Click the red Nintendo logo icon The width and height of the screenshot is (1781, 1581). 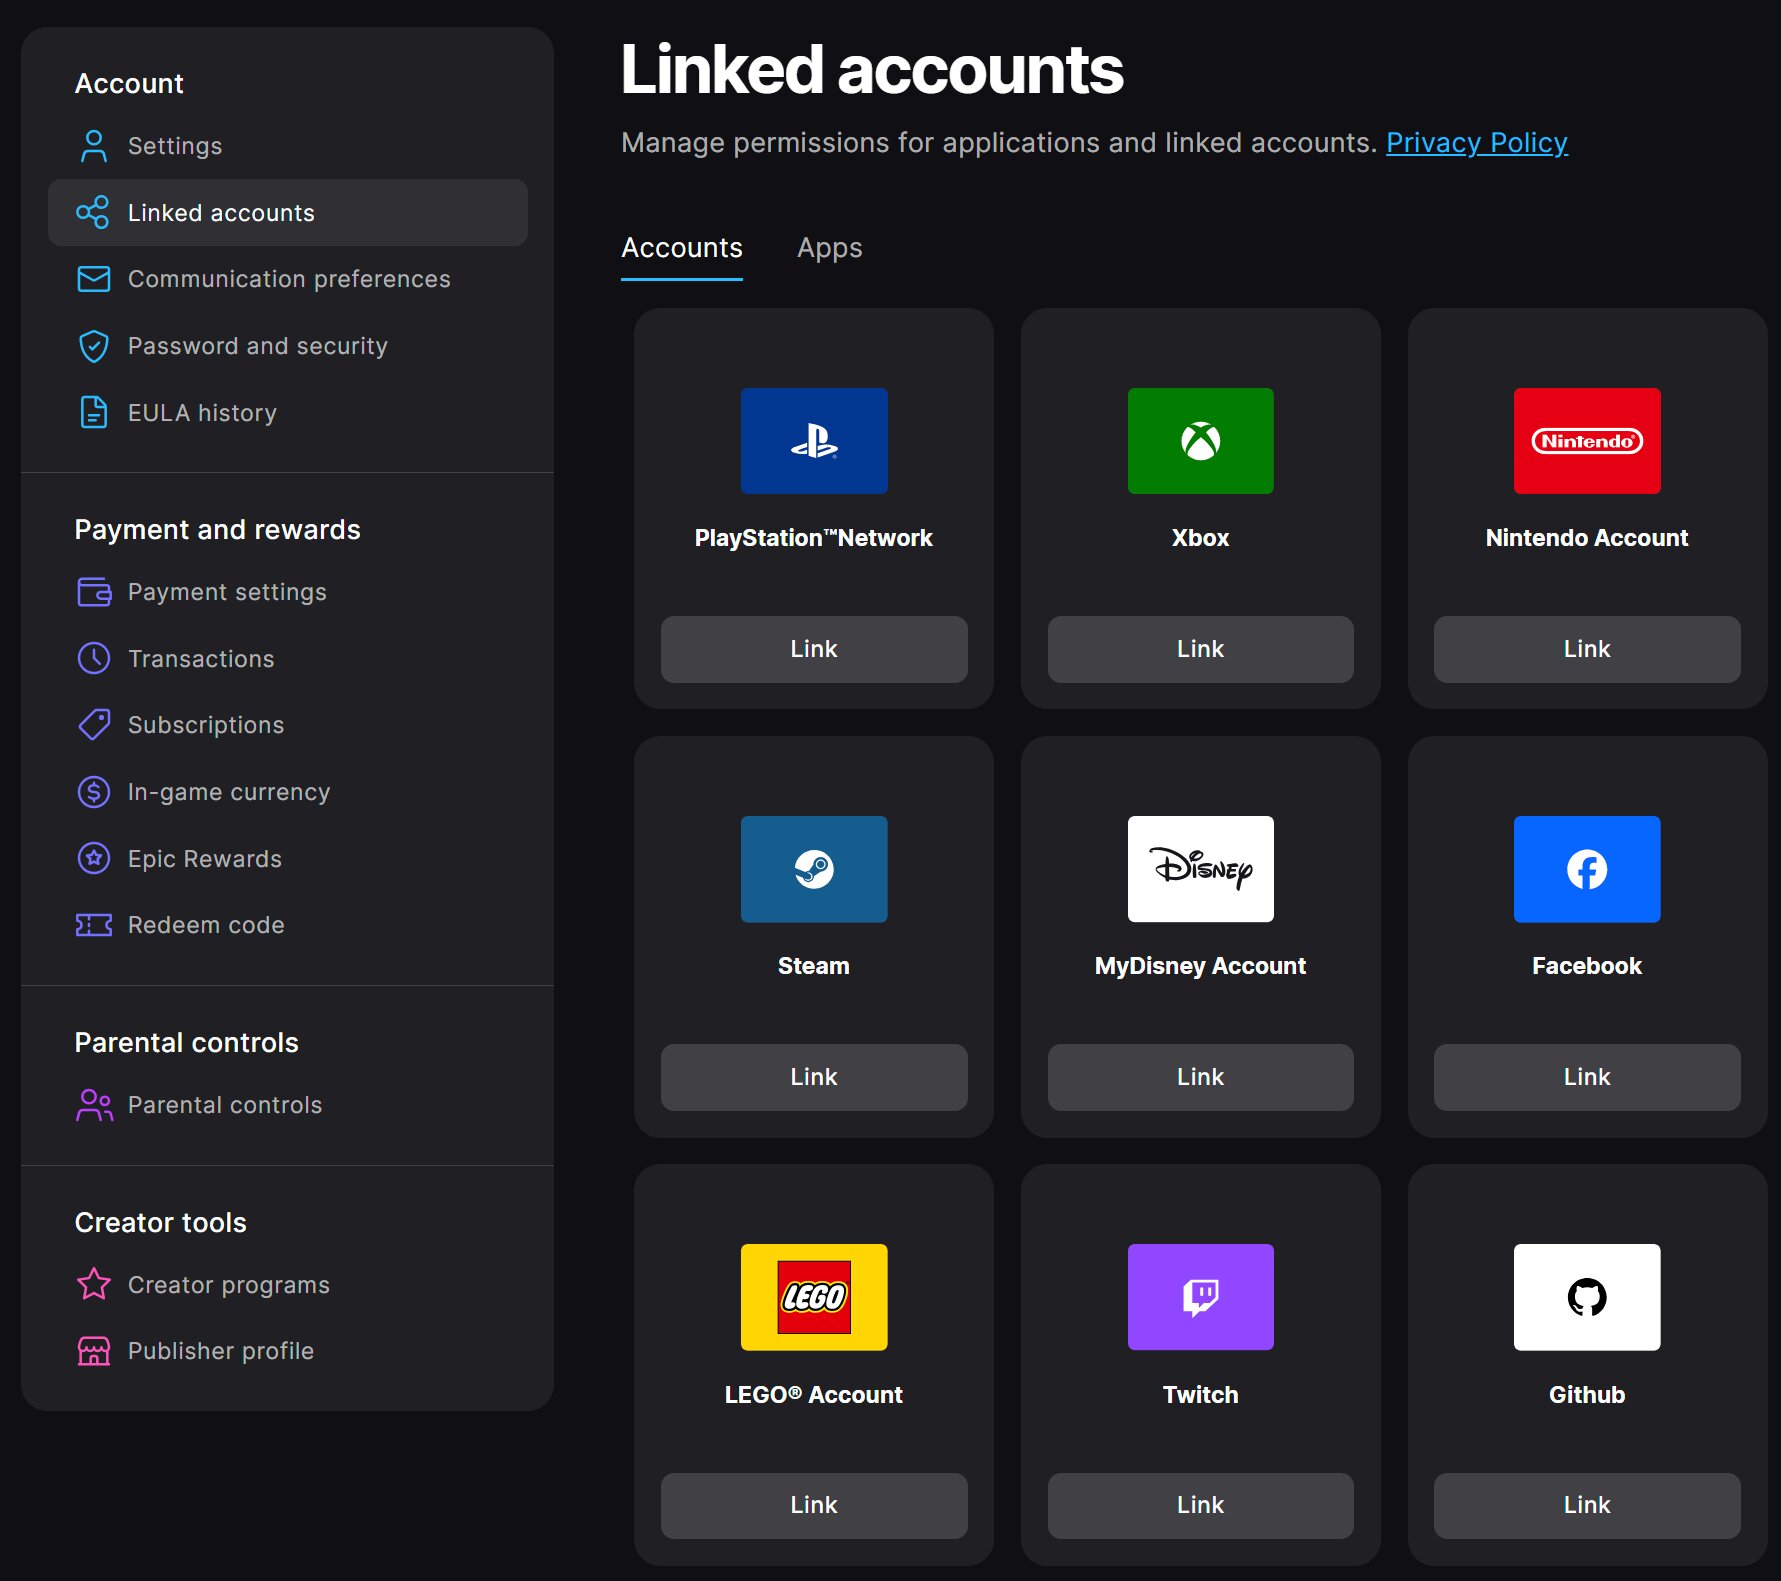click(x=1586, y=441)
